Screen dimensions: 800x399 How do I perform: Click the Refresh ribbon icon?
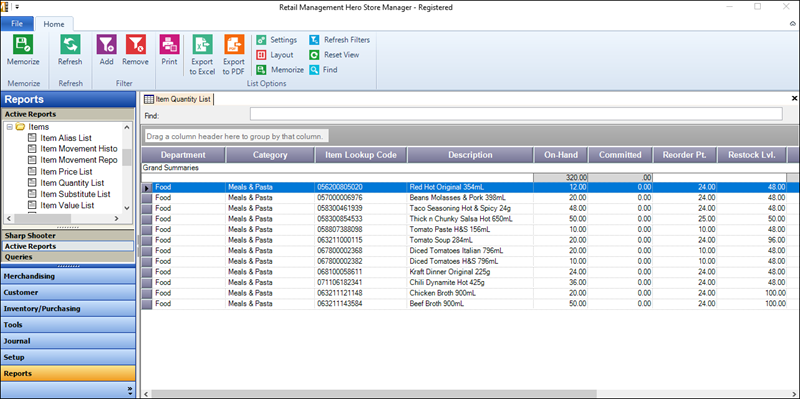[70, 45]
